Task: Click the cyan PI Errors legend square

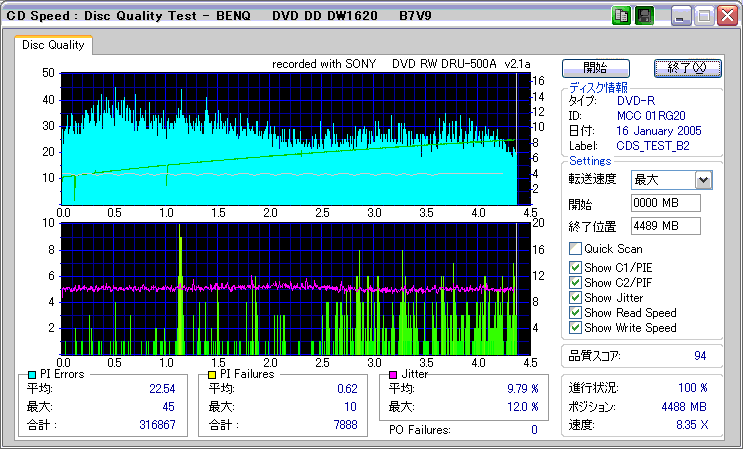Action: [33, 374]
